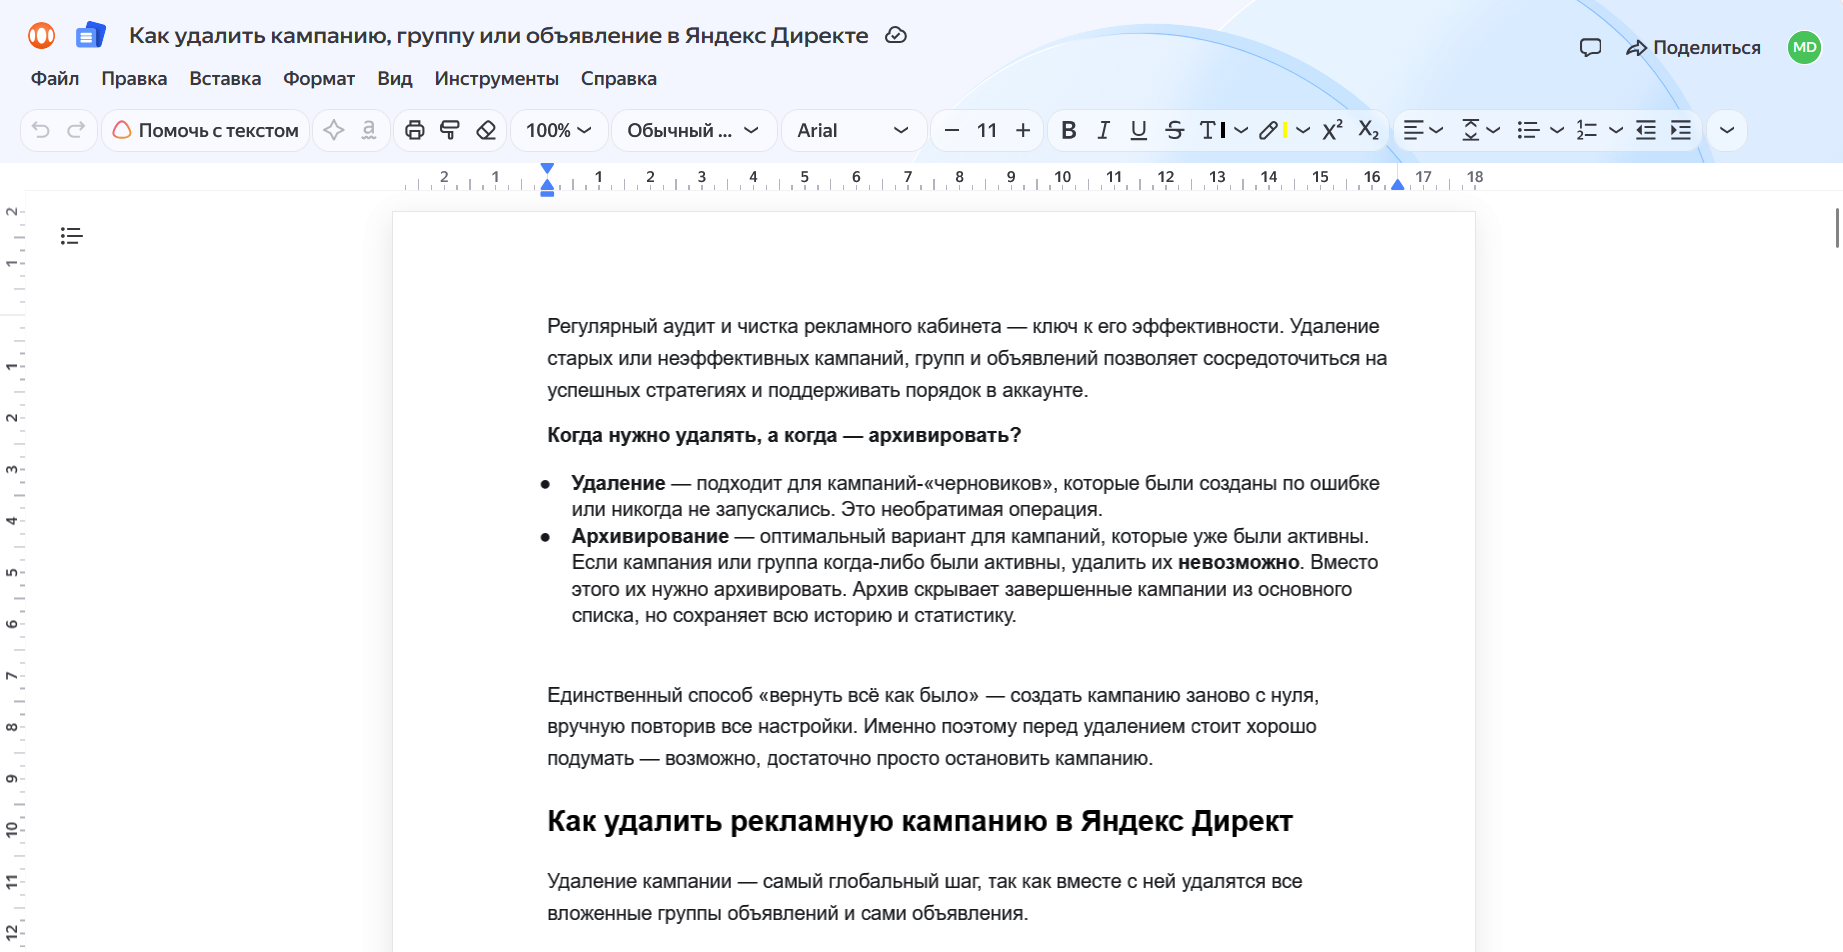Click the bold word "Архивирование" in list
The image size is (1843, 952).
coord(650,536)
